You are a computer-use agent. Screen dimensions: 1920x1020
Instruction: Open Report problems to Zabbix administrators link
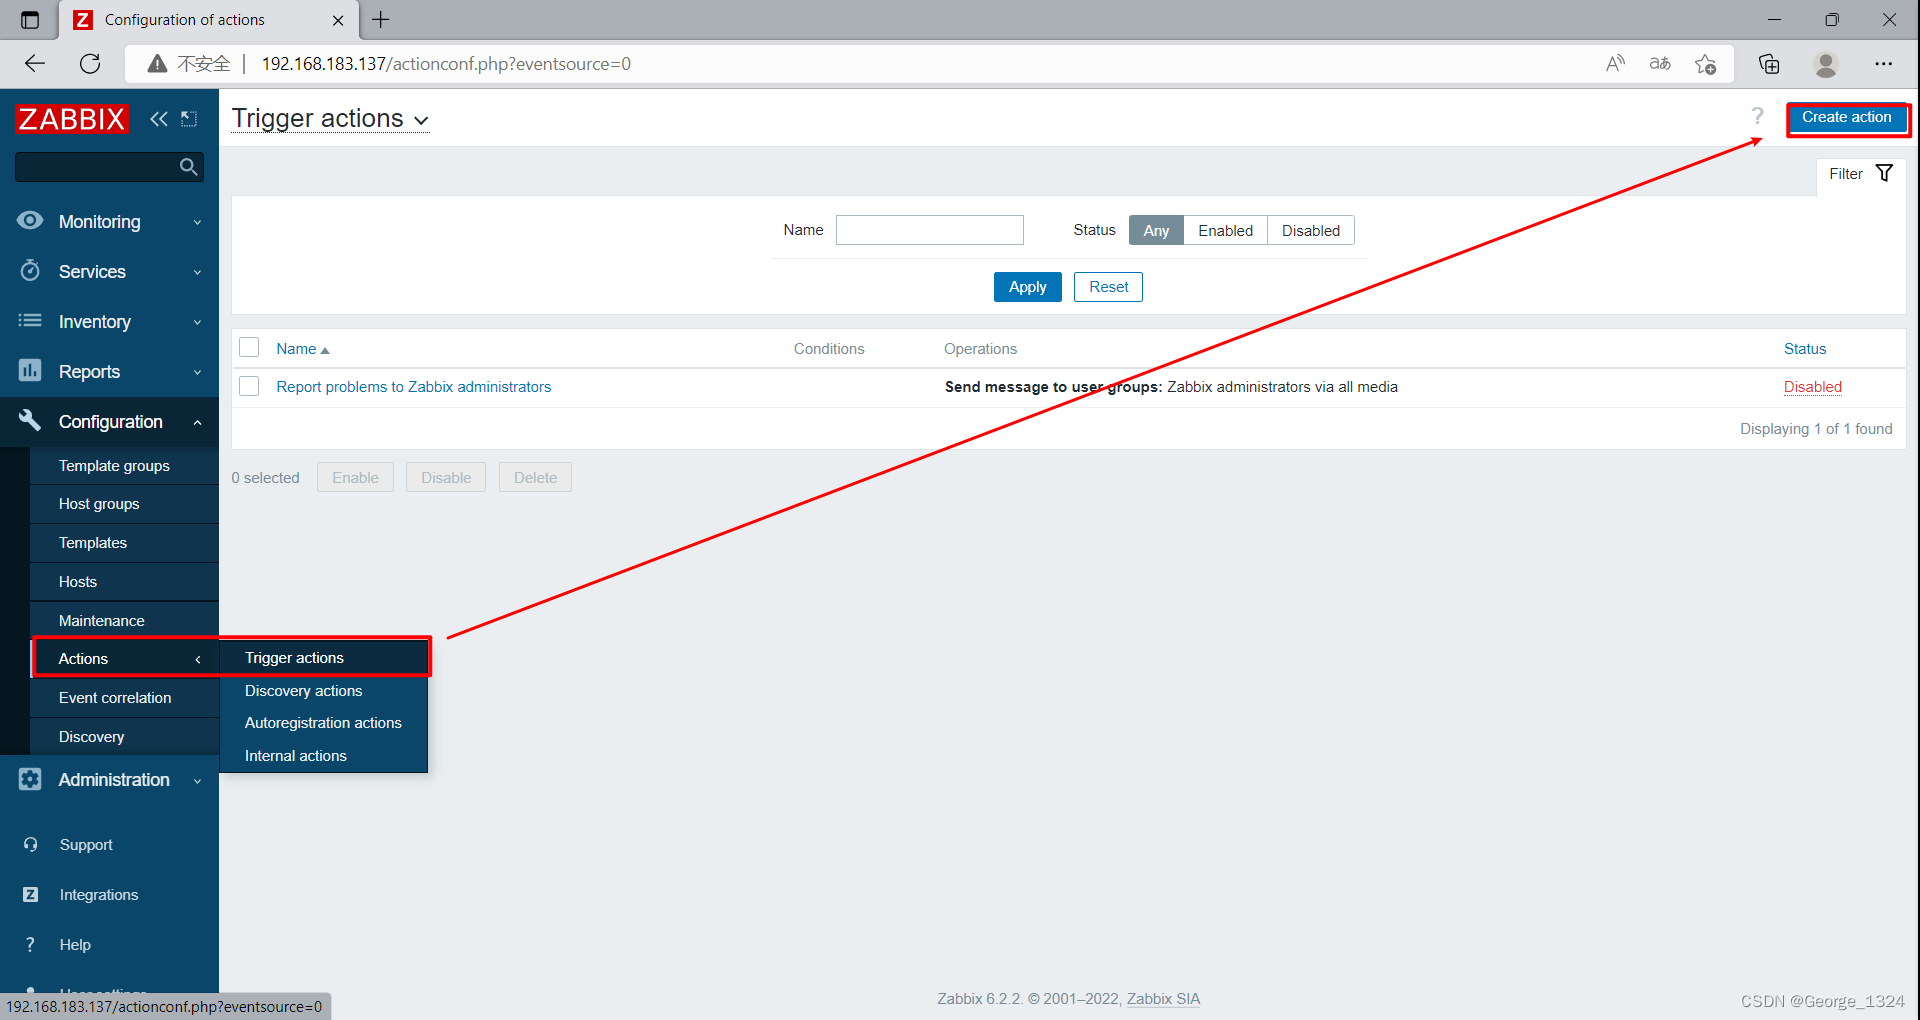pos(413,387)
